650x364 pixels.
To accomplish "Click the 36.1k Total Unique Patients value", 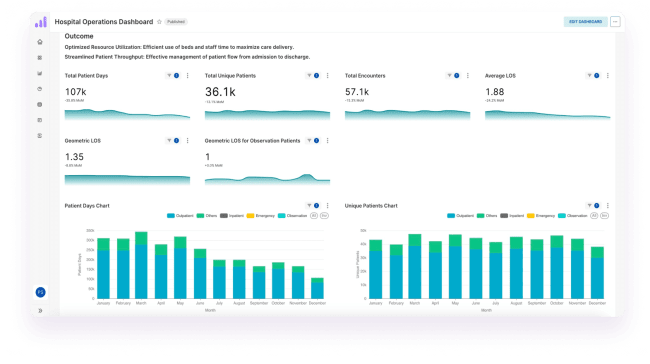I will pos(220,92).
